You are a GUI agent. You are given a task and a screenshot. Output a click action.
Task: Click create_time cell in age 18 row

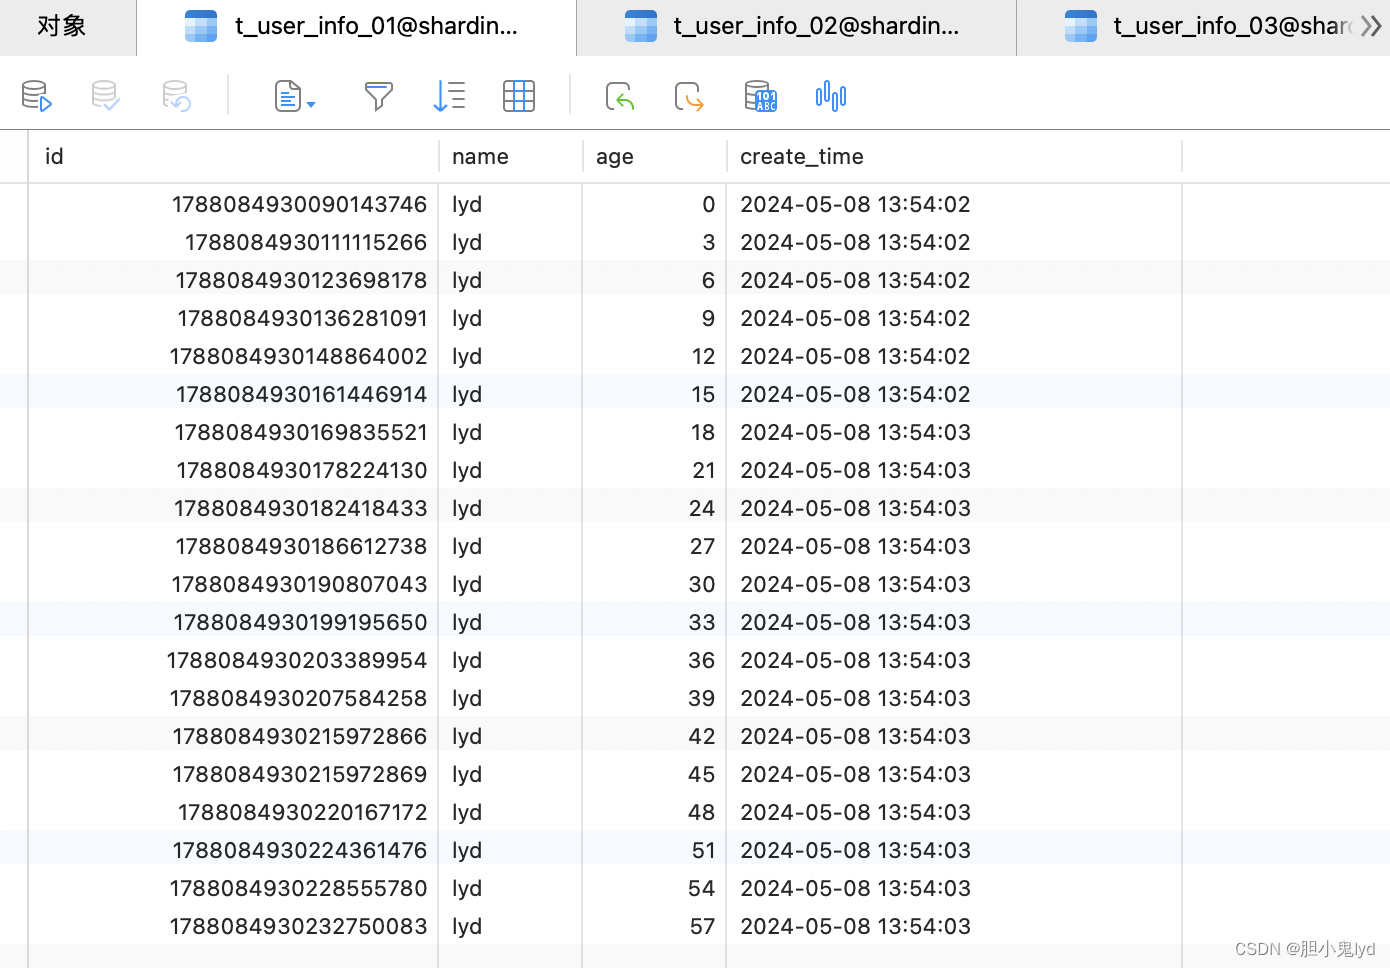coord(954,432)
